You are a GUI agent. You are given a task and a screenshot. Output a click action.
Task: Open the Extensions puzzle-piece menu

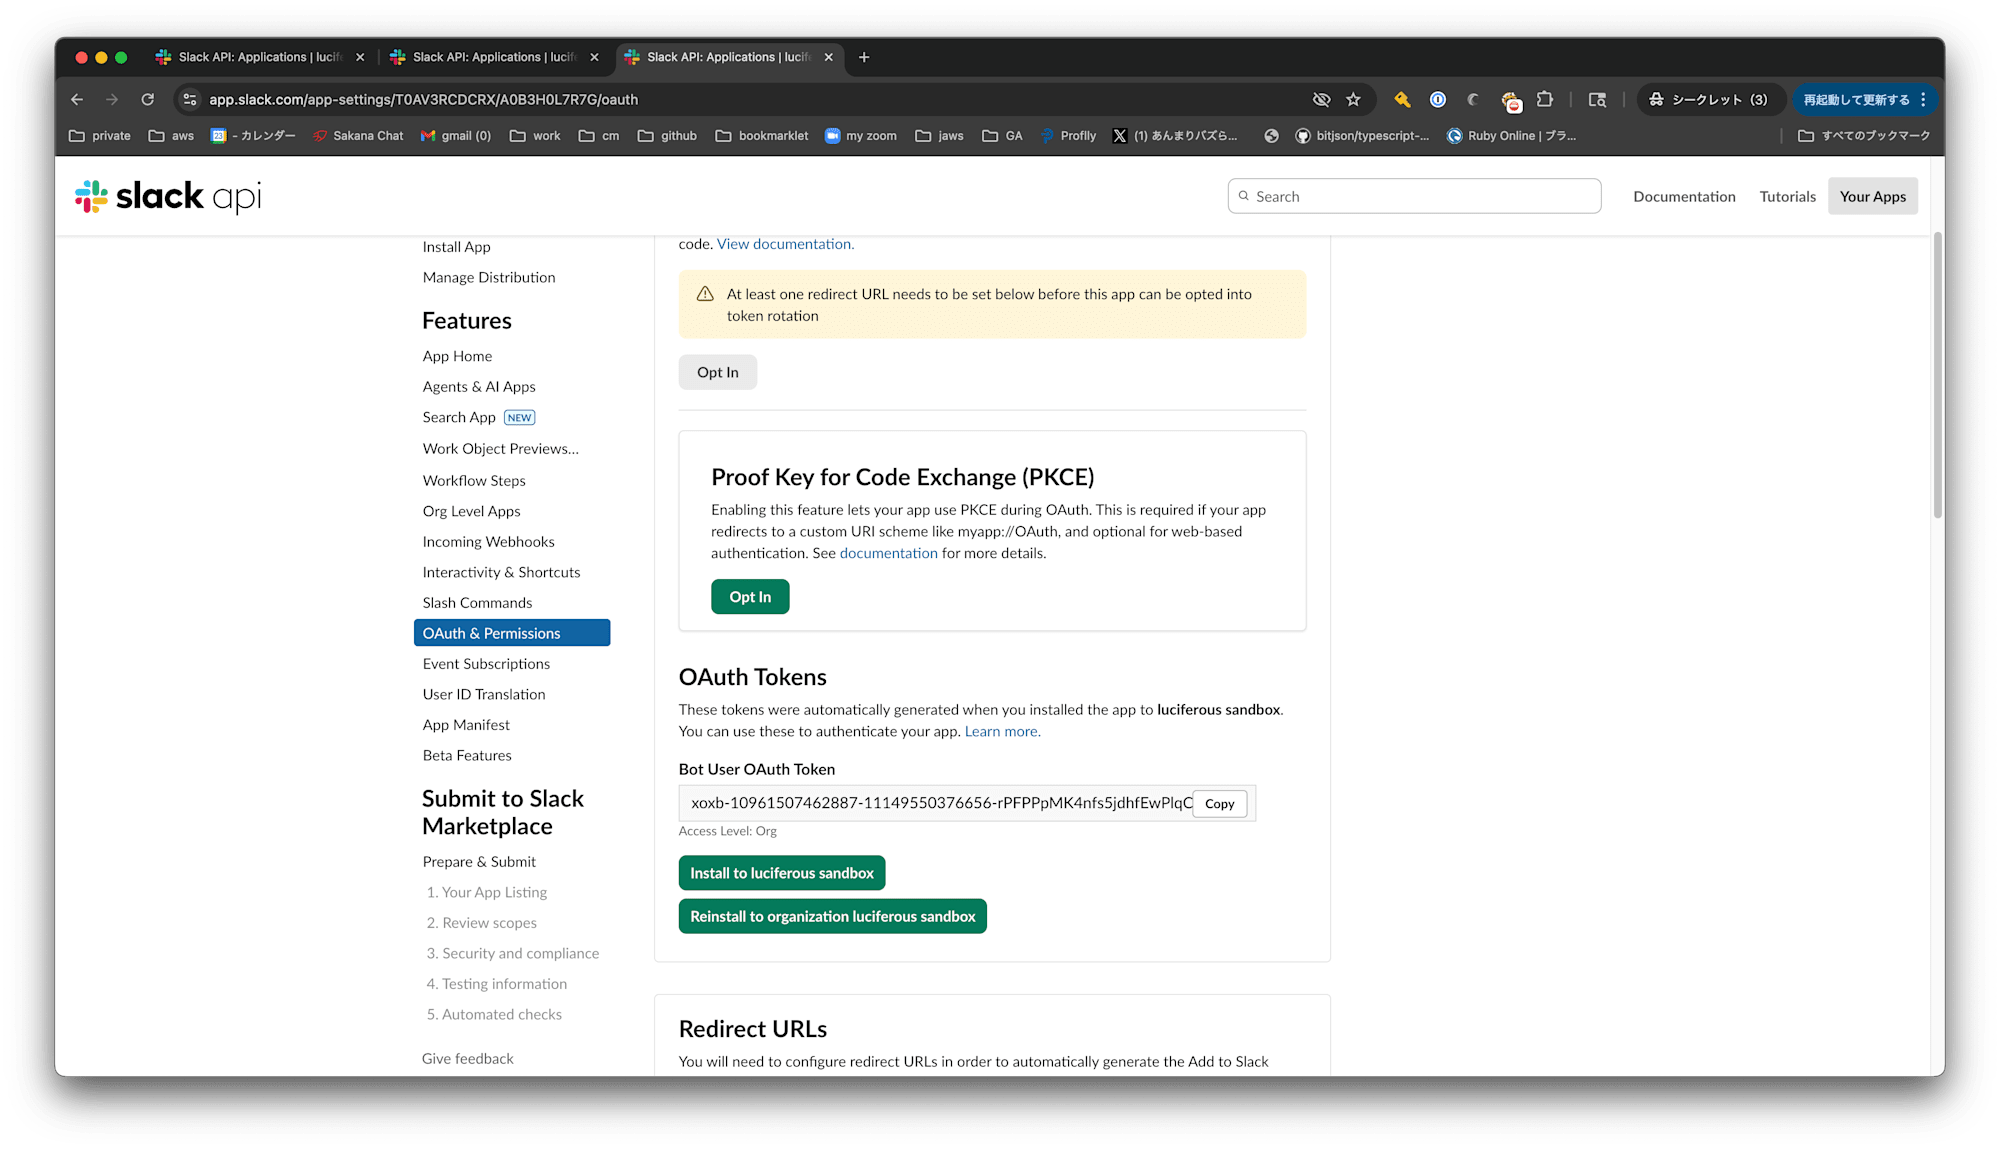[1545, 99]
